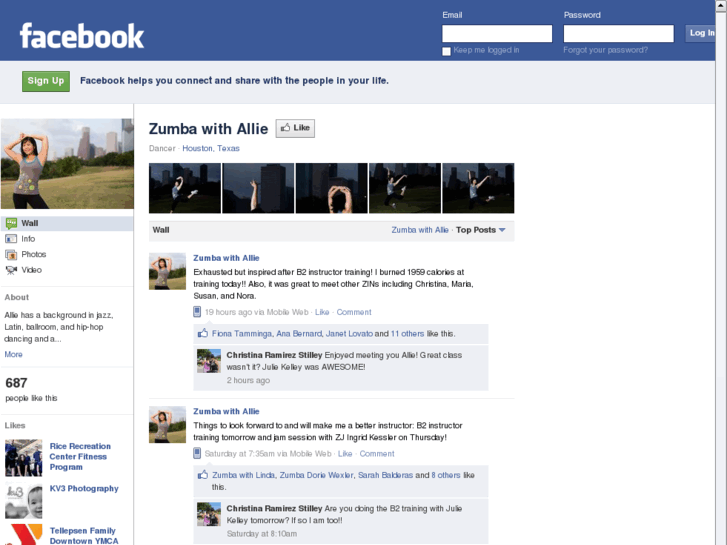
Task: Click the avatar on the first Zumba with Allie post
Action: point(167,271)
